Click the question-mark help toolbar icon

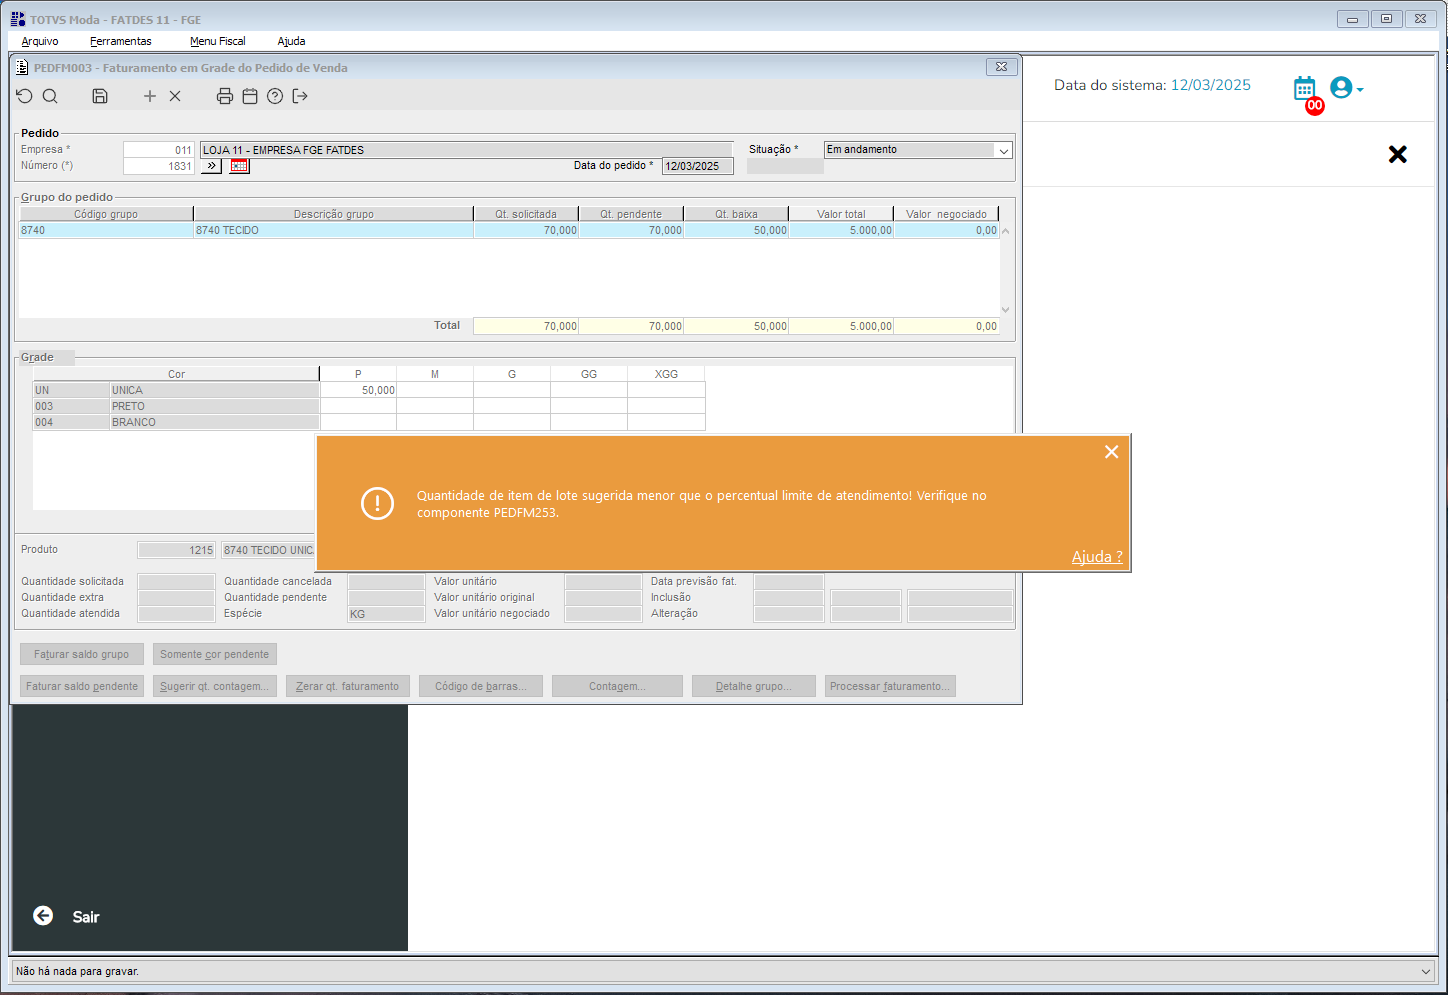(275, 96)
